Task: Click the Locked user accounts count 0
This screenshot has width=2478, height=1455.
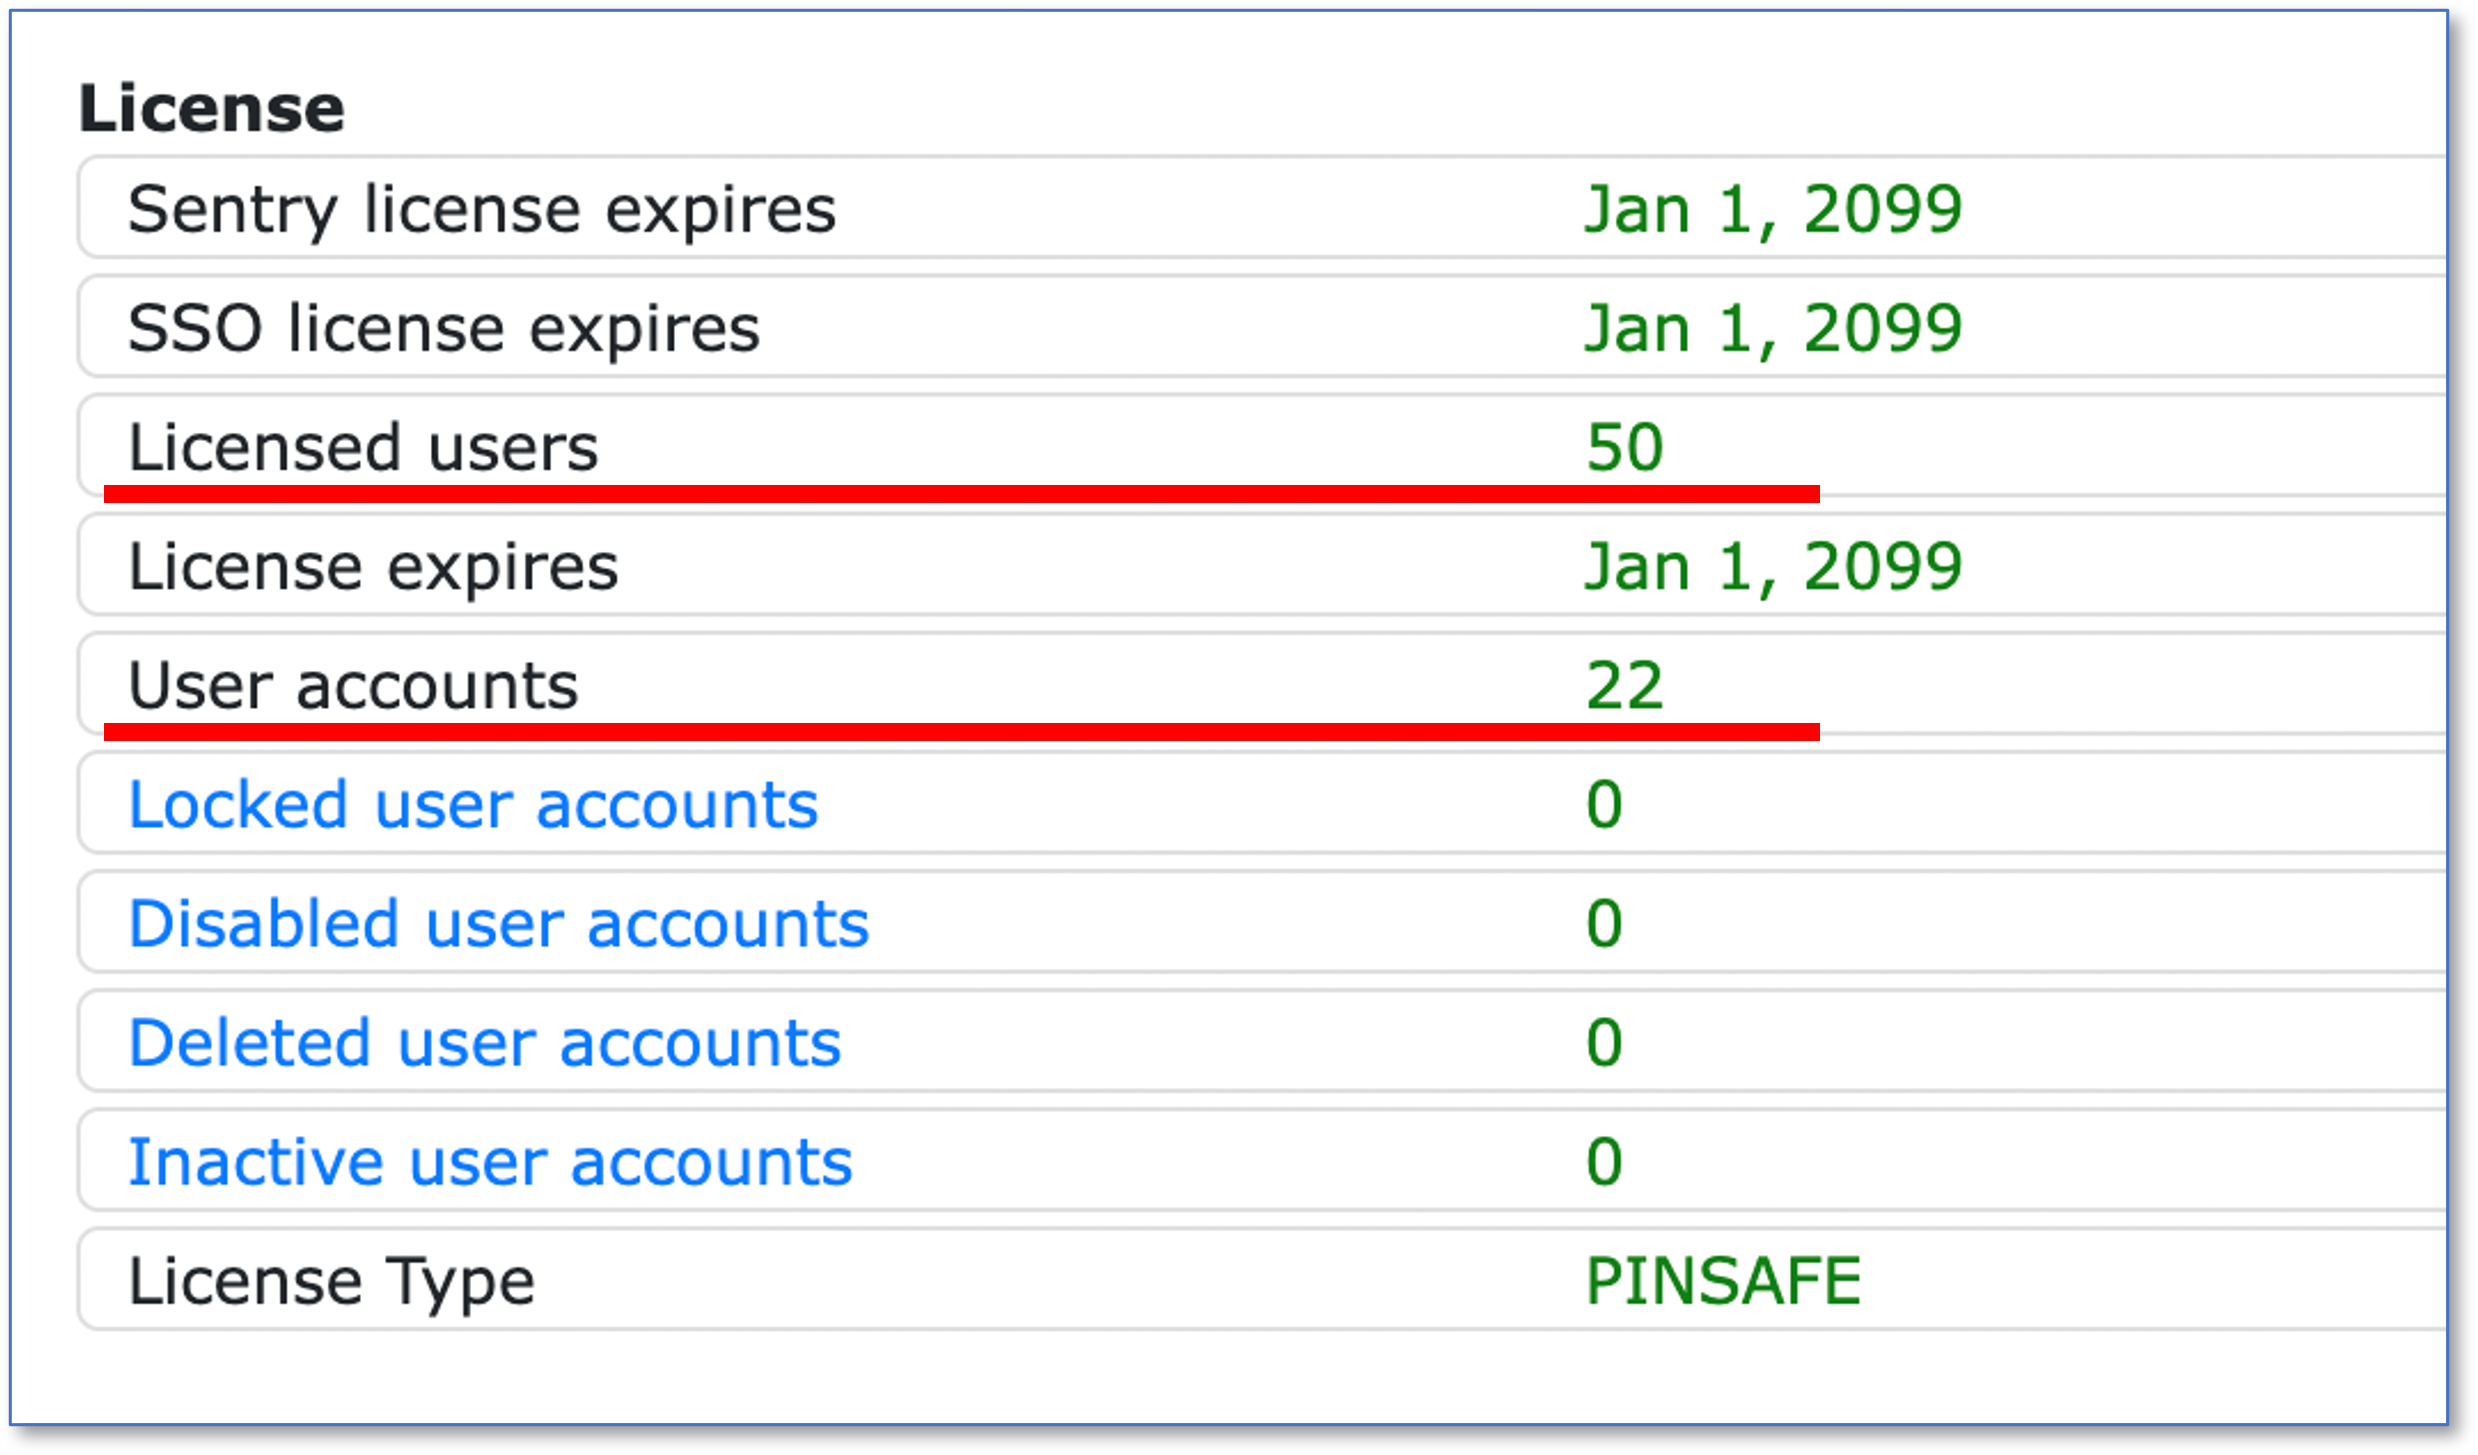Action: point(1604,805)
